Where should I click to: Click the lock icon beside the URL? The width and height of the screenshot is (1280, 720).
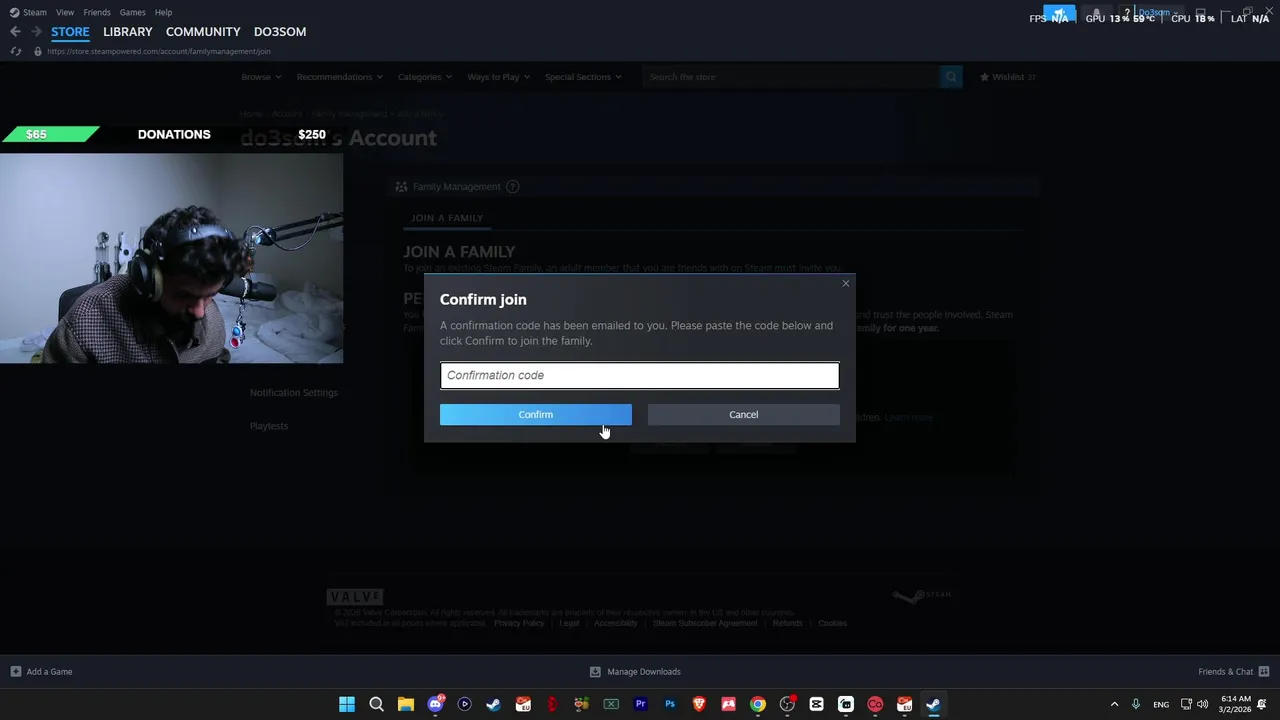coord(38,51)
